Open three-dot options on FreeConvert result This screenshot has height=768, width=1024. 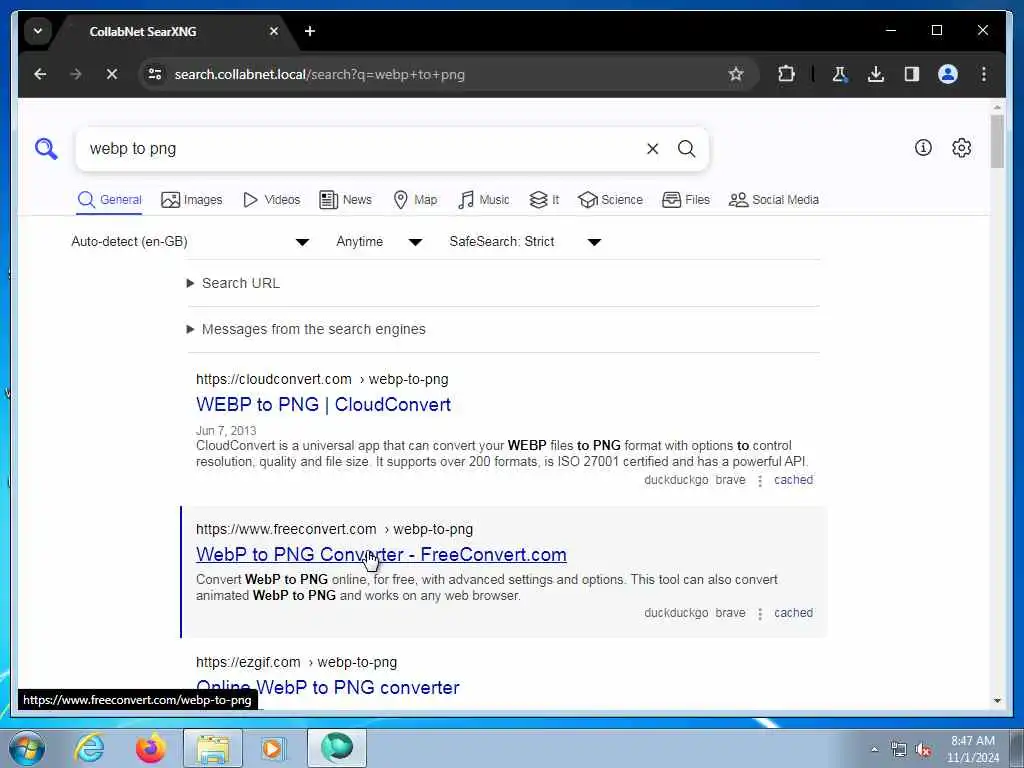760,615
